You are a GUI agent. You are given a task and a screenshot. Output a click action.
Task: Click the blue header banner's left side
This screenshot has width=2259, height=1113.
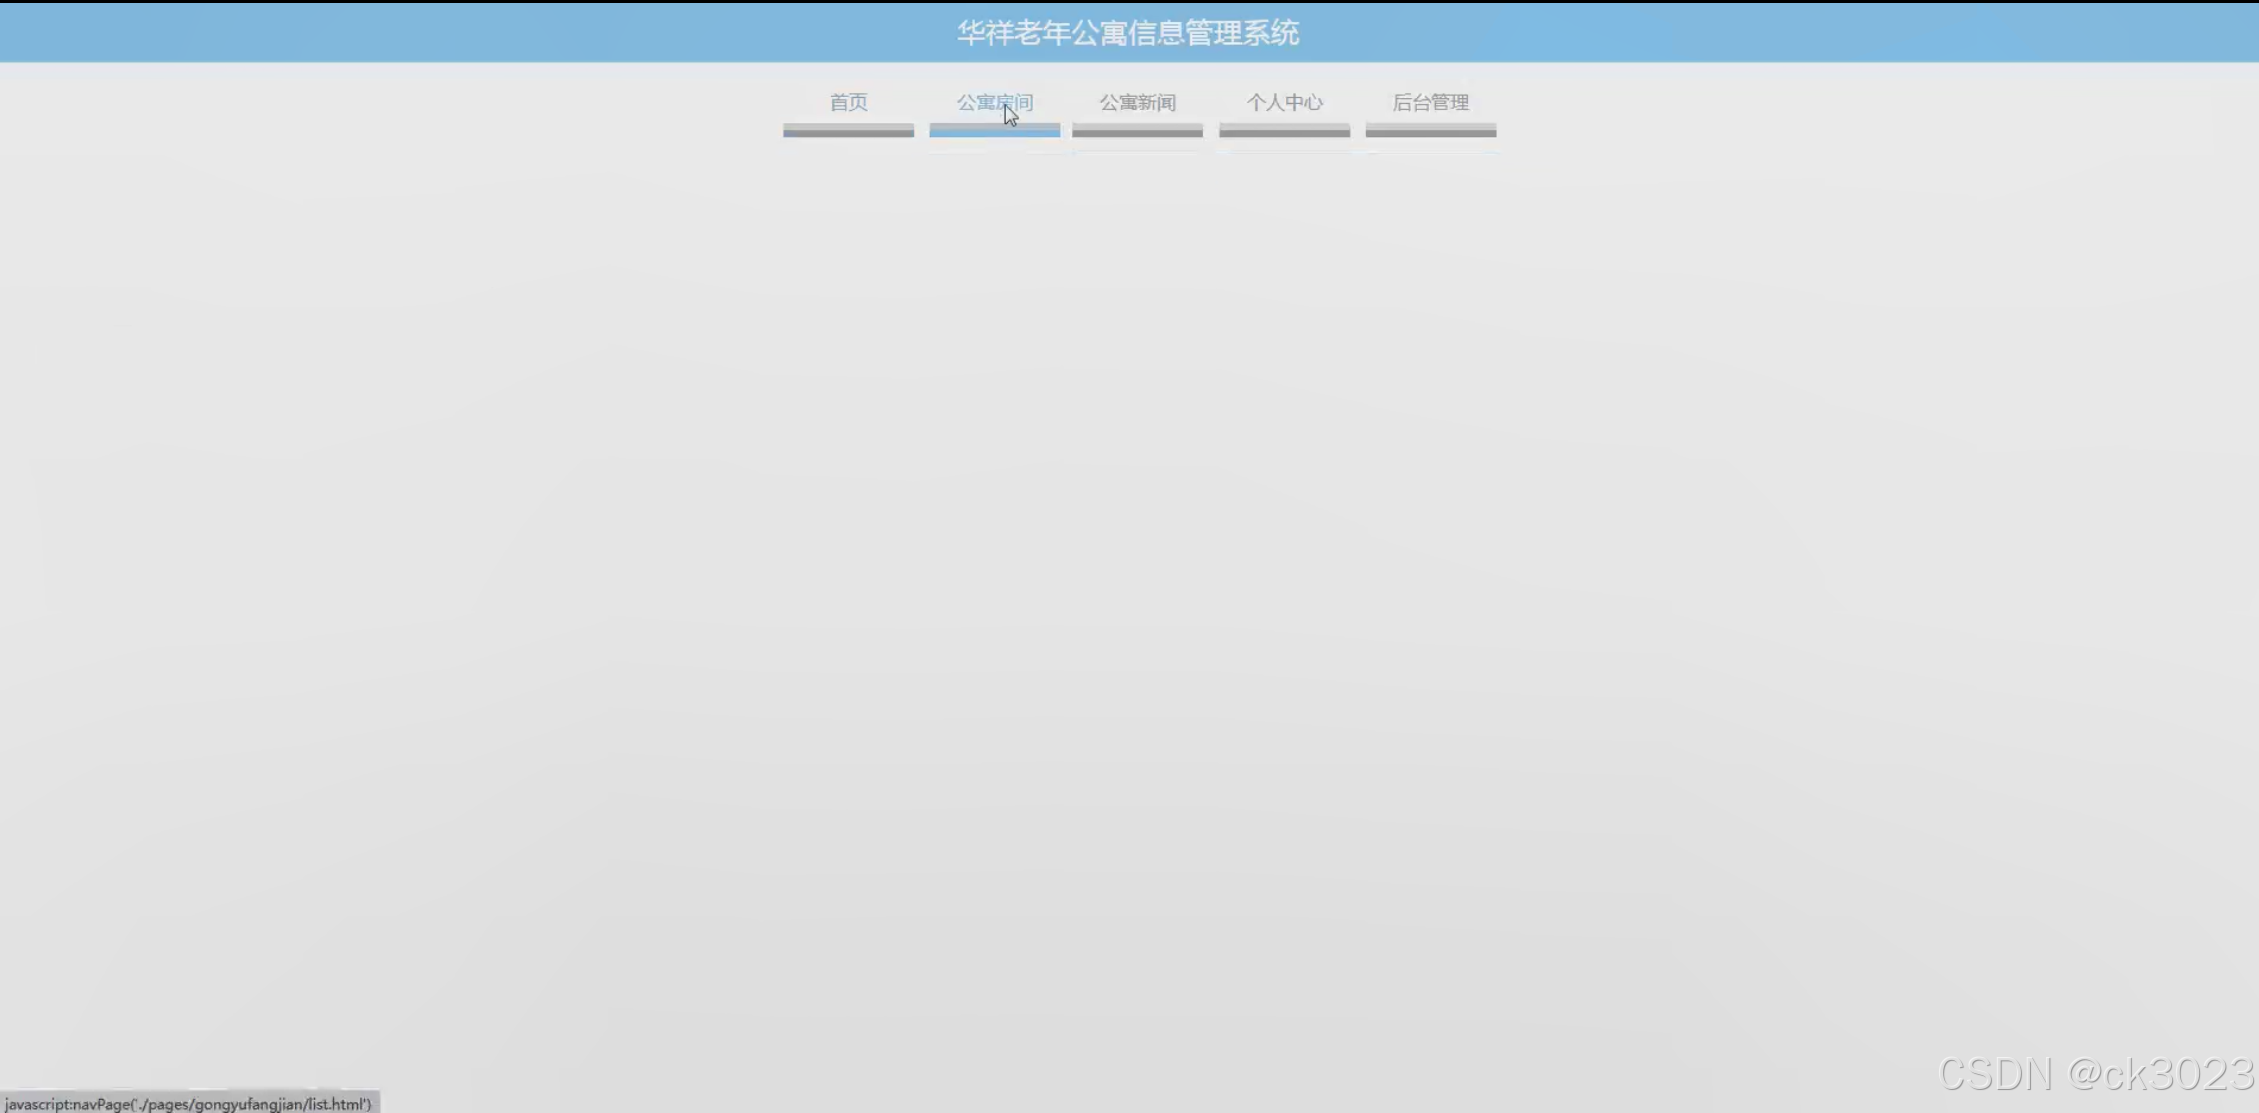(300, 33)
